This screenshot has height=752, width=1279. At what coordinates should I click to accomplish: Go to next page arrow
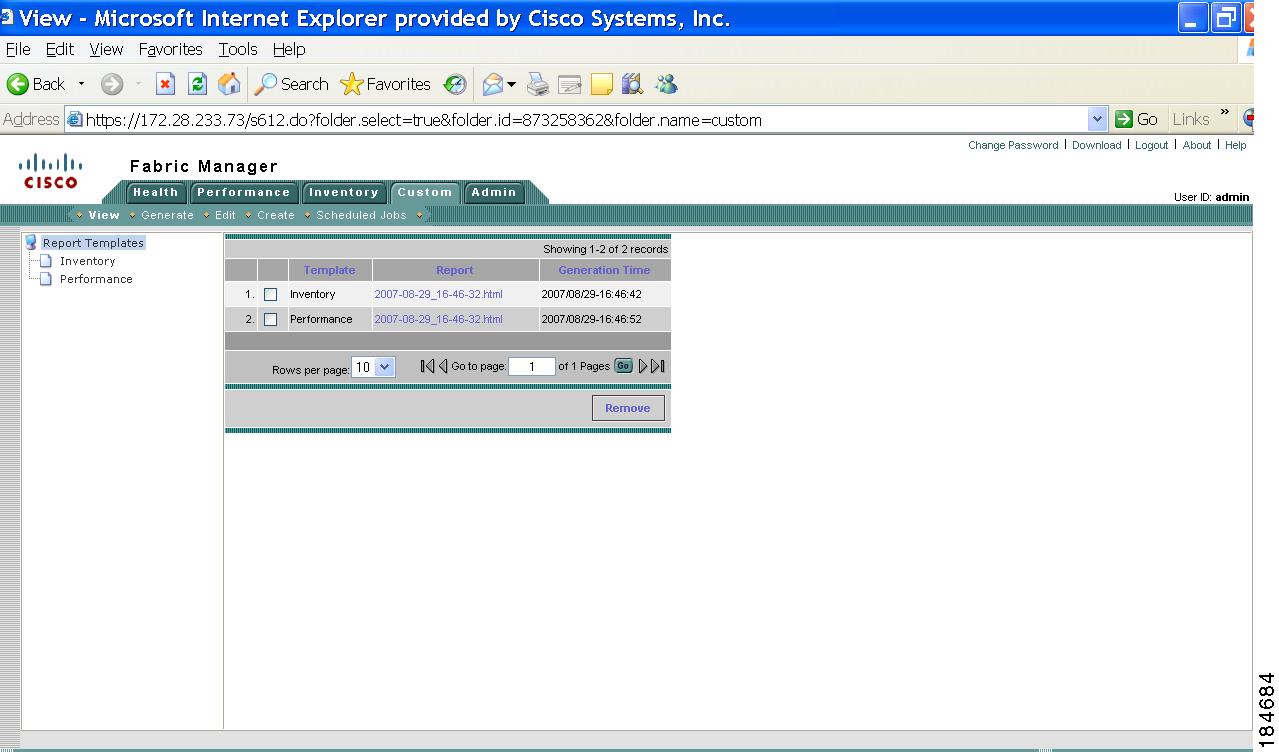pyautogui.click(x=643, y=366)
